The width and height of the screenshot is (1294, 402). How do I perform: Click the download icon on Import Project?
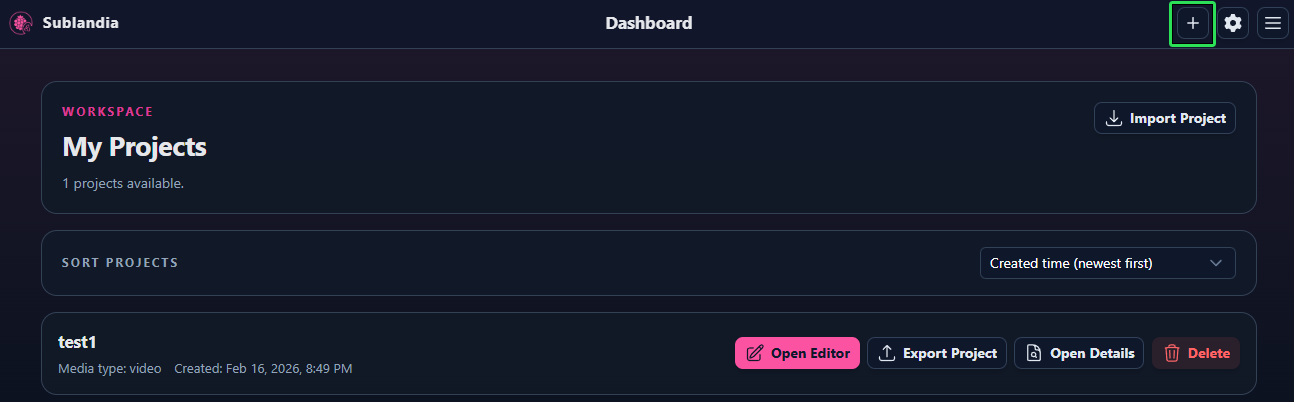1114,119
